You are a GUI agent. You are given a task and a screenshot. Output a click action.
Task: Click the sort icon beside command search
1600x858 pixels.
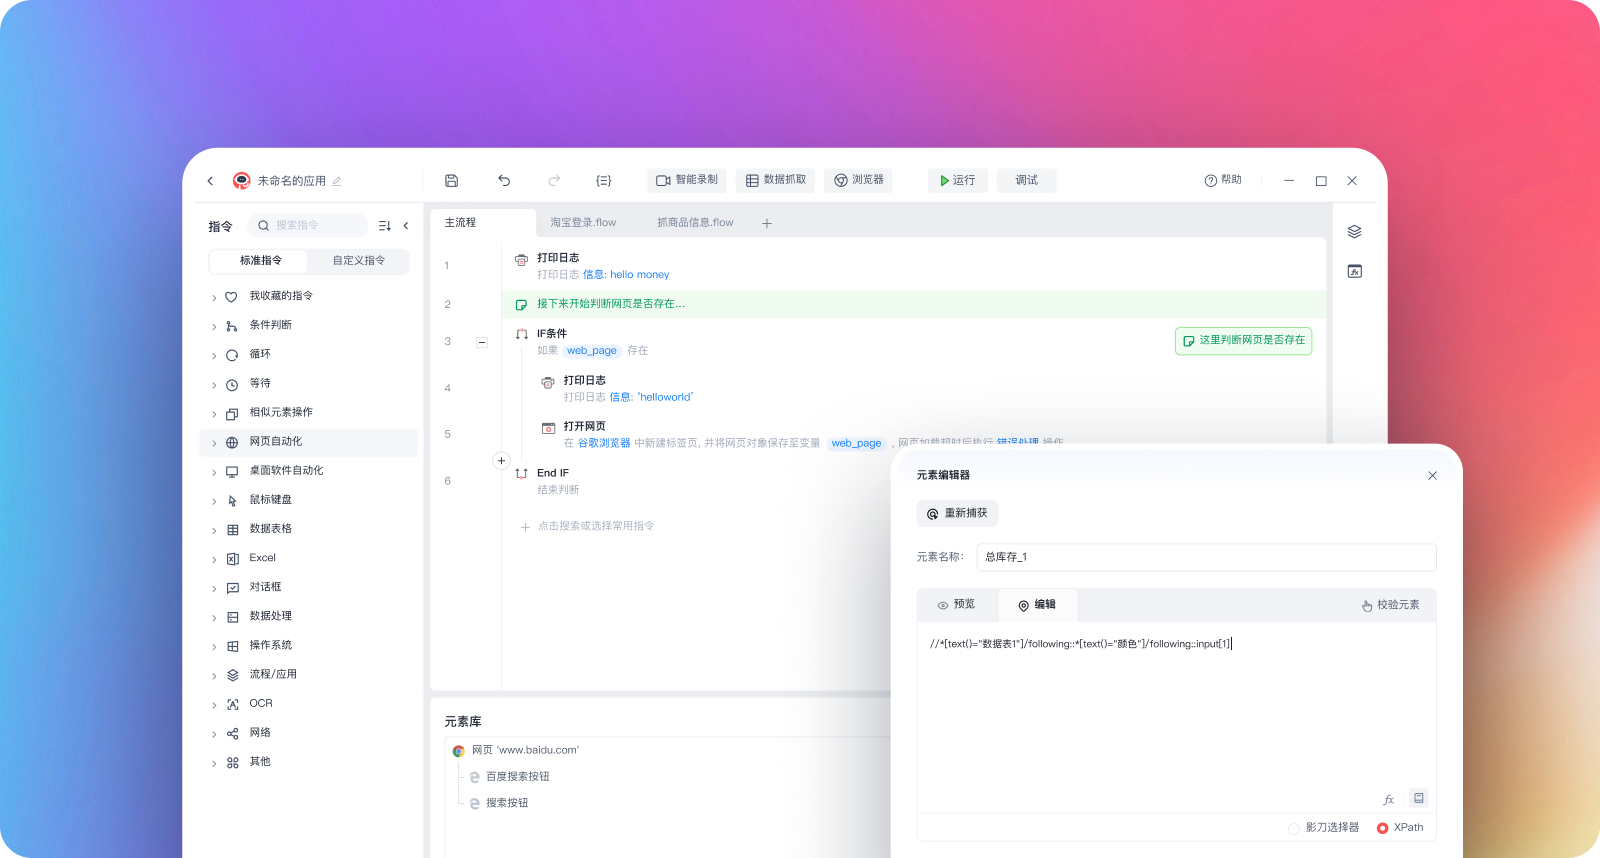point(385,226)
